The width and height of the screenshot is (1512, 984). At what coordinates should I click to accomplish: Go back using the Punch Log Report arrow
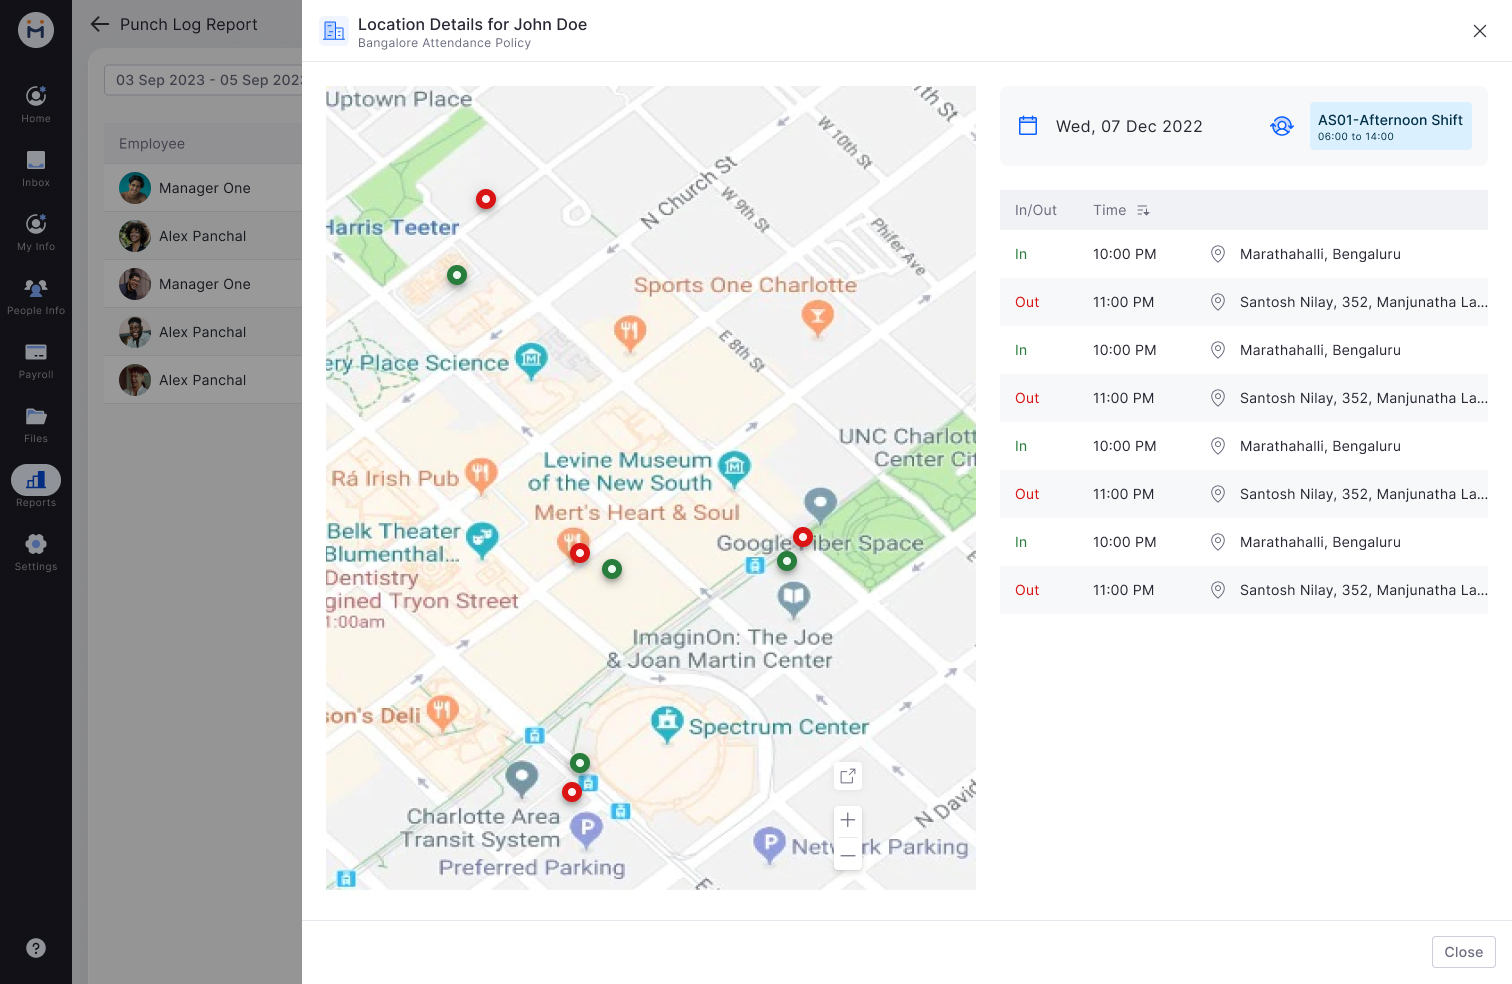click(x=99, y=24)
